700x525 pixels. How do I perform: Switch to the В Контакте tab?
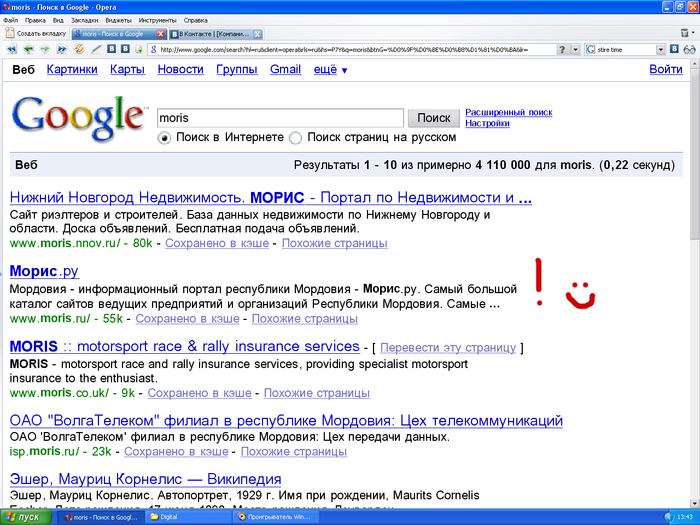pyautogui.click(x=215, y=34)
